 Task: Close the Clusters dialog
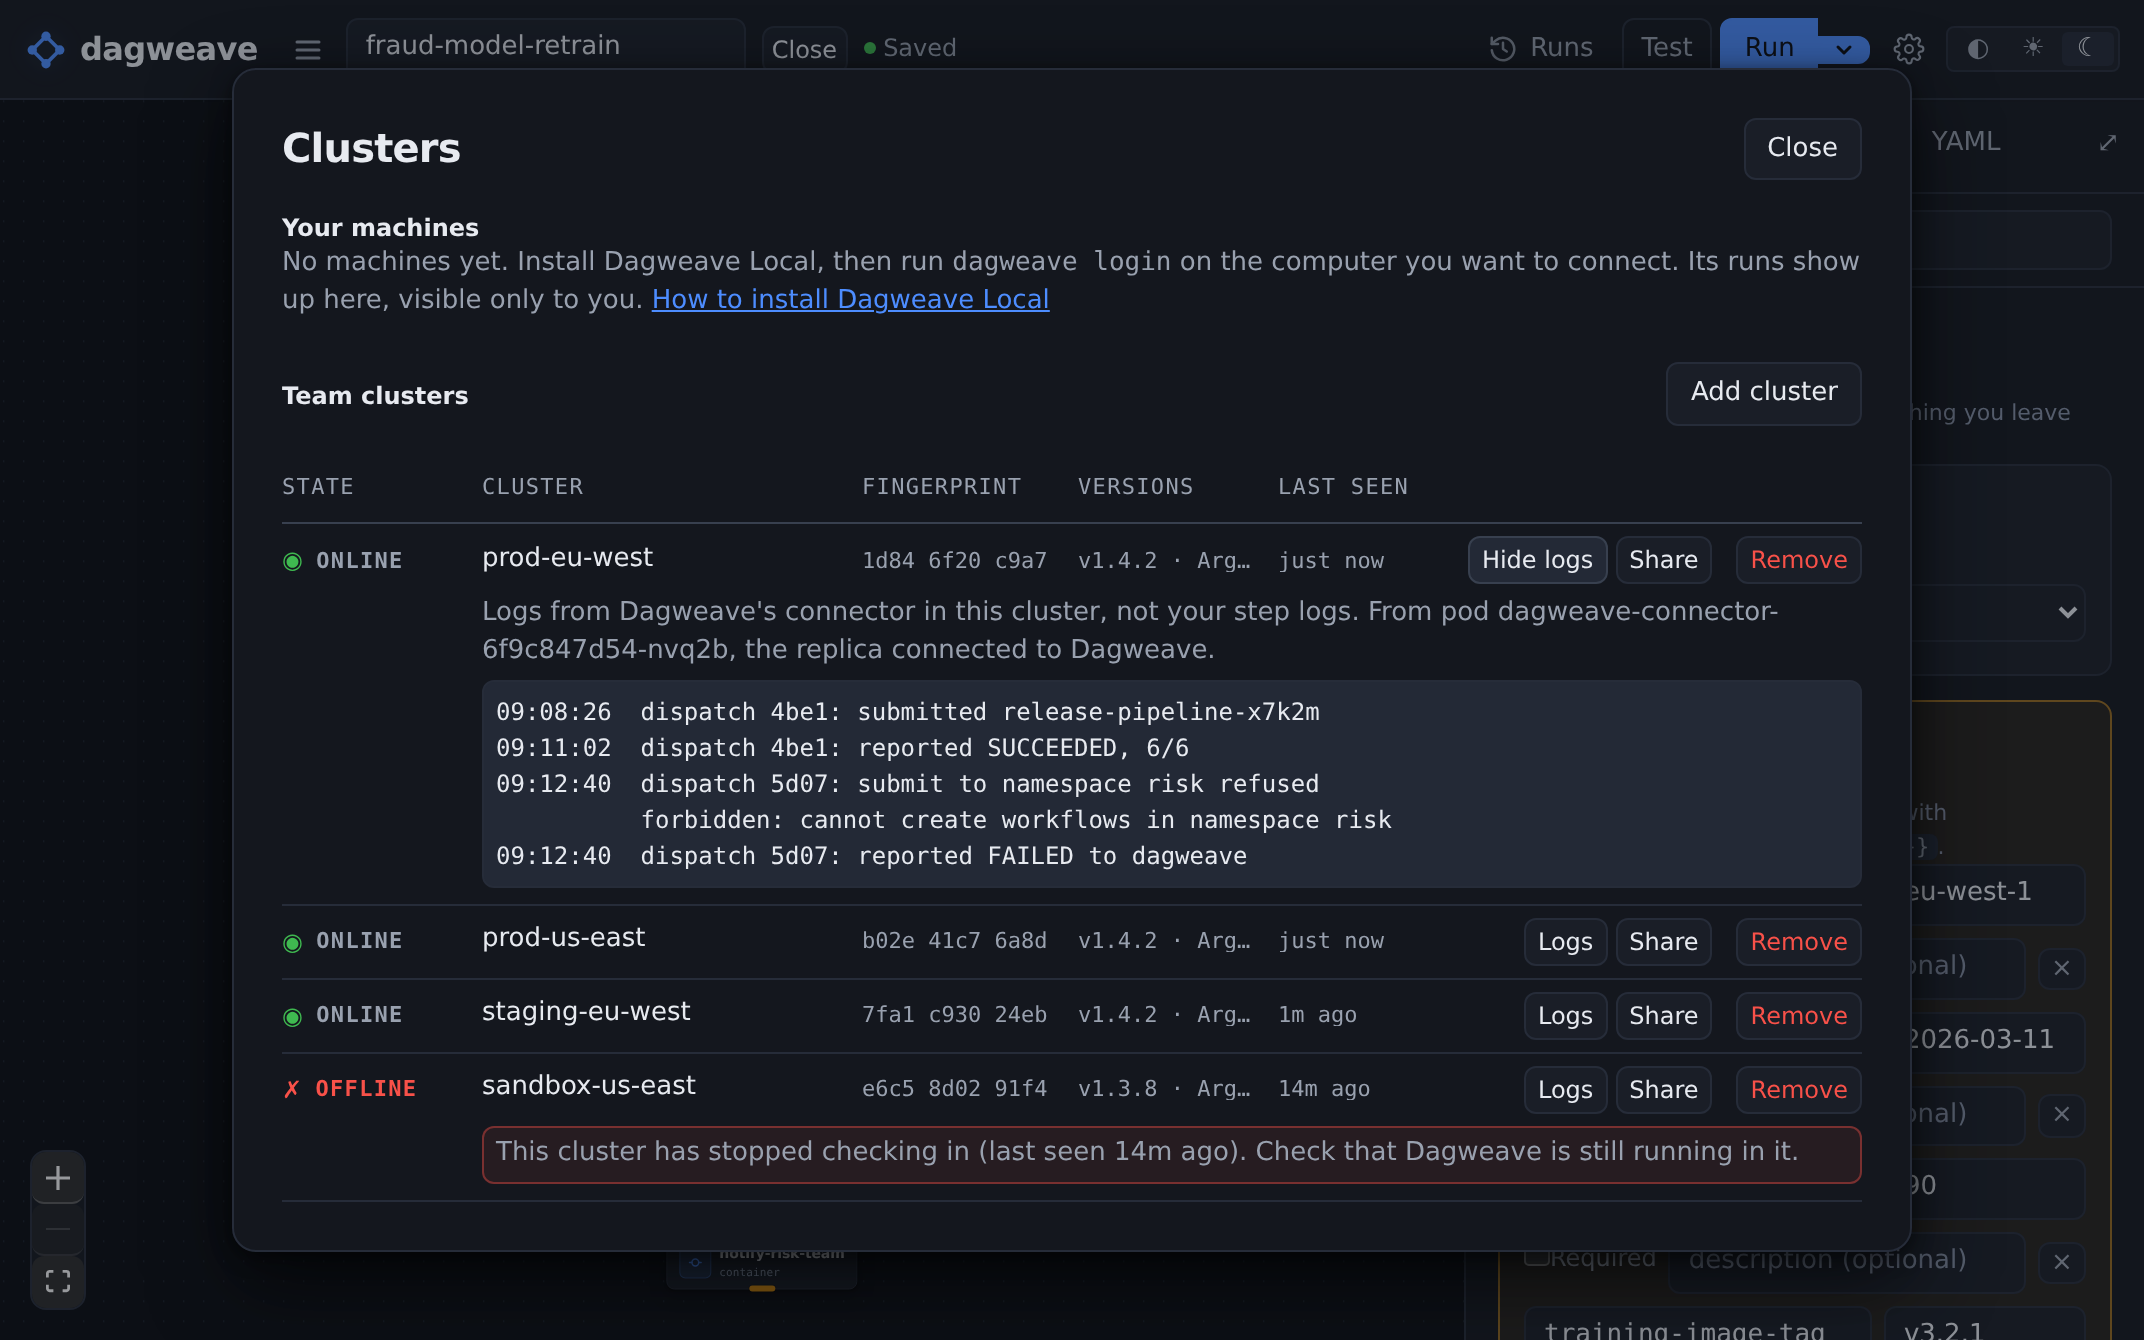coord(1802,148)
